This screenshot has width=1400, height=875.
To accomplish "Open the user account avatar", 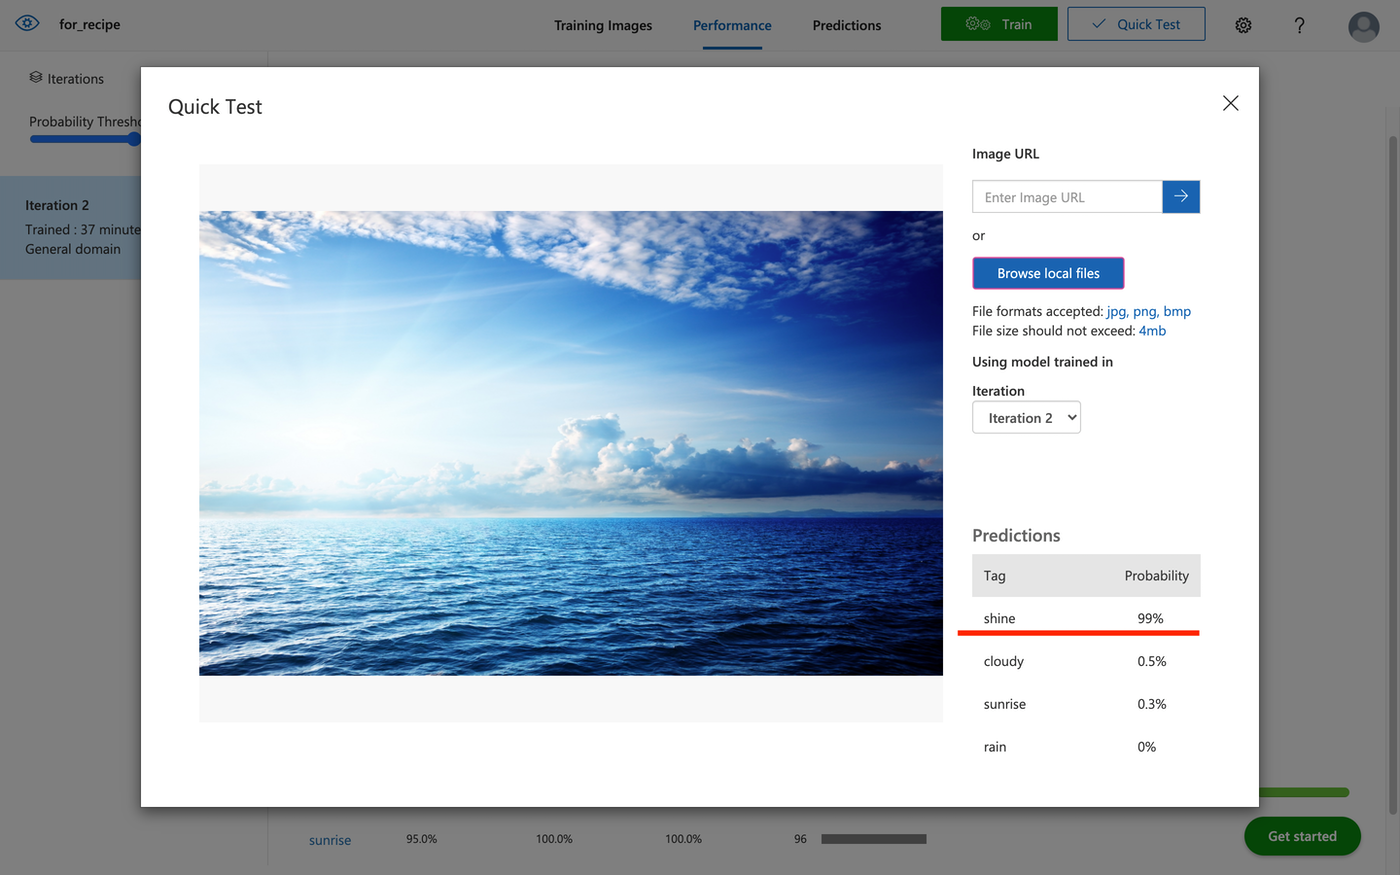I will click(1363, 26).
